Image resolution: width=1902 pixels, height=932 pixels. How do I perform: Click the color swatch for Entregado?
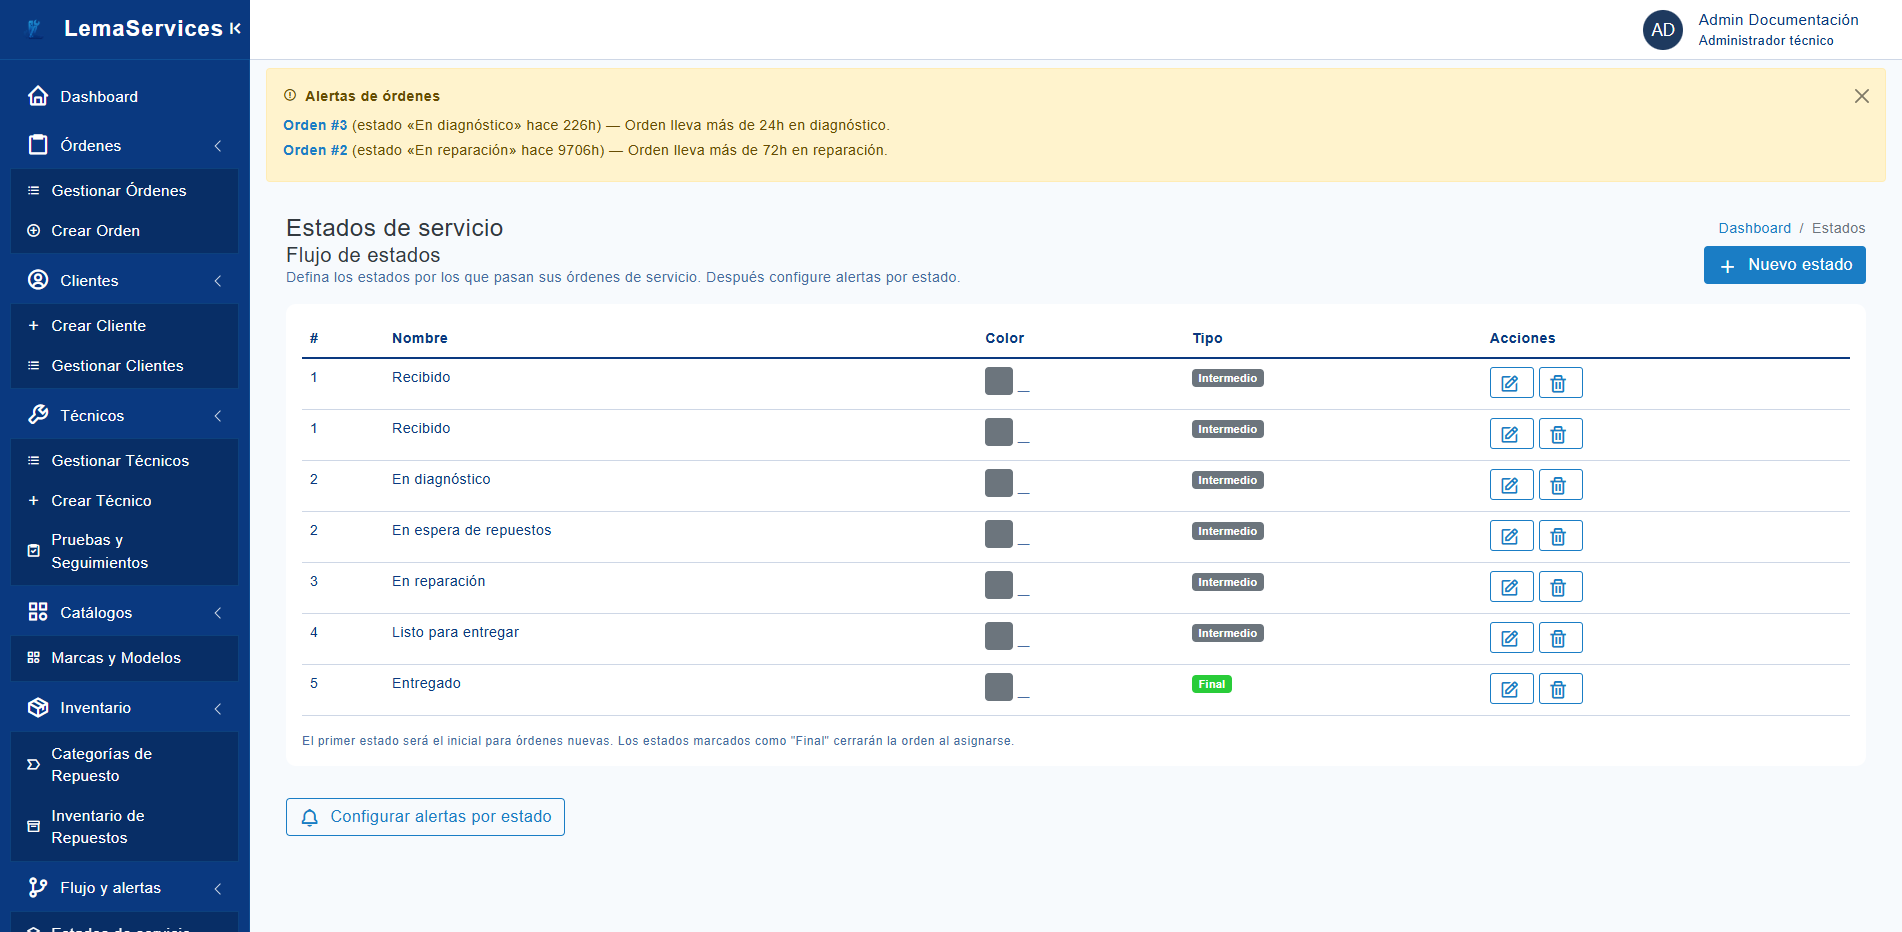[998, 687]
